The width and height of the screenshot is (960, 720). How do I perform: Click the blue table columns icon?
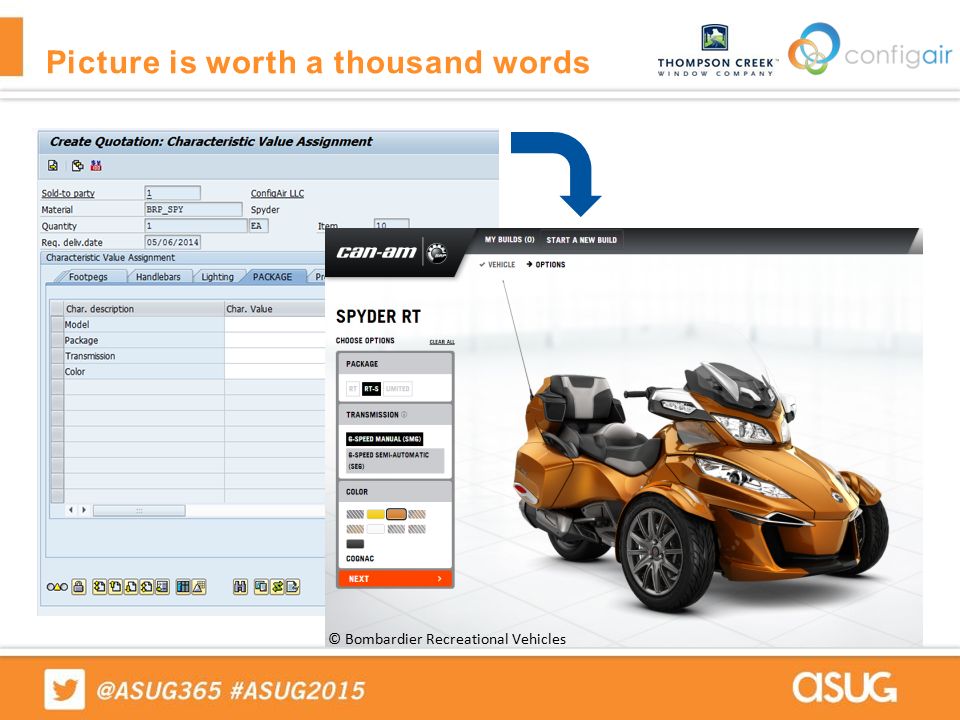click(x=182, y=587)
